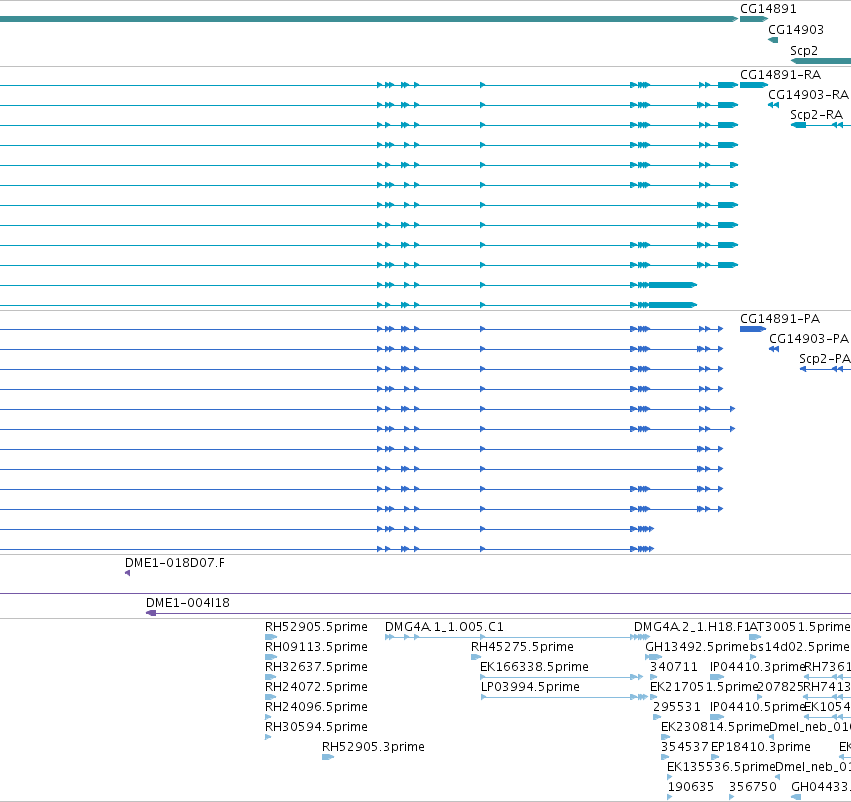Screen dimensions: 851x802
Task: Click the 356750 feature arrow glyph
Action: pos(732,797)
